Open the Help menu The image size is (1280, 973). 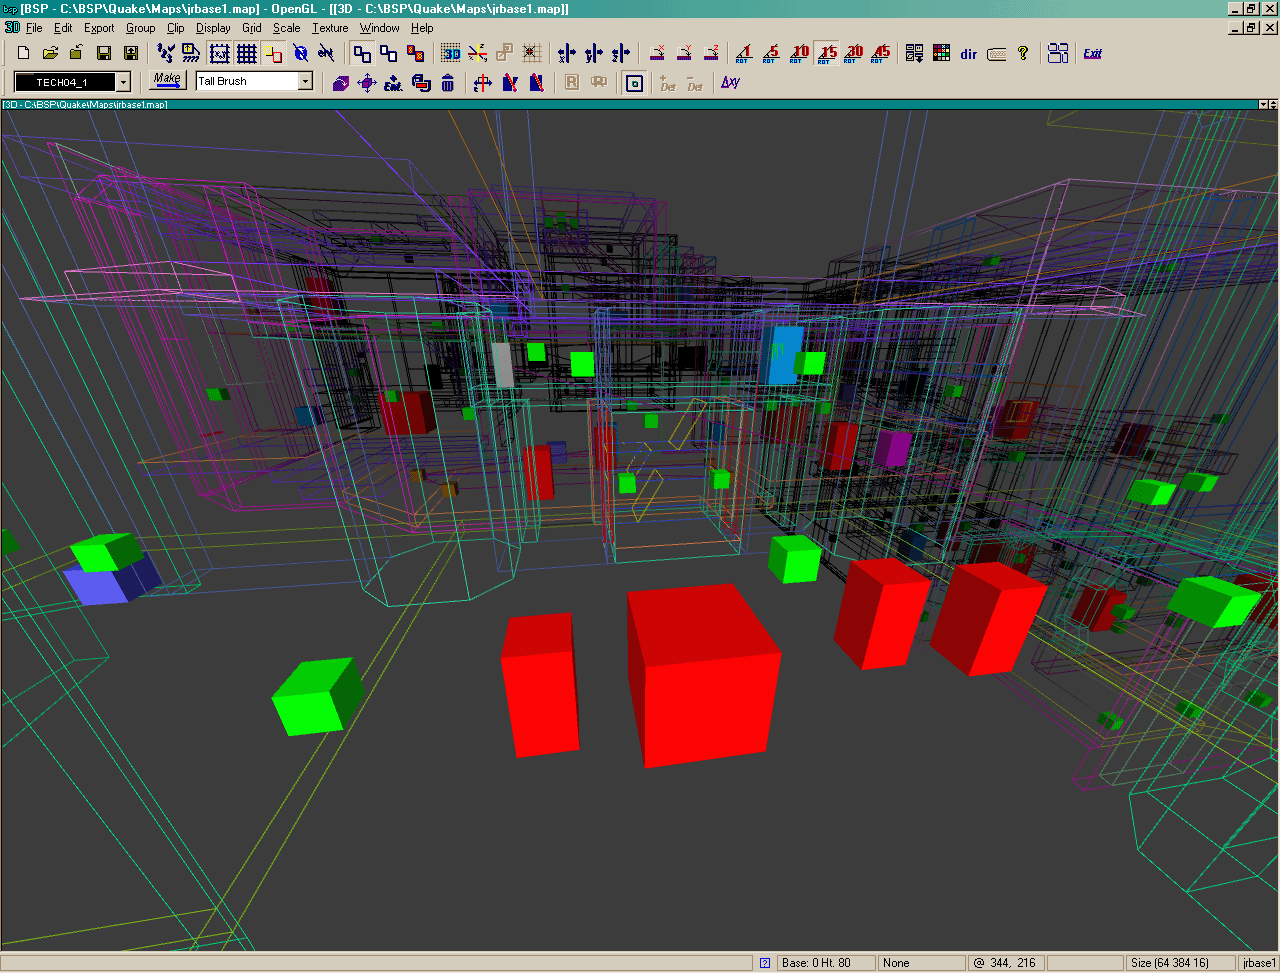point(422,28)
